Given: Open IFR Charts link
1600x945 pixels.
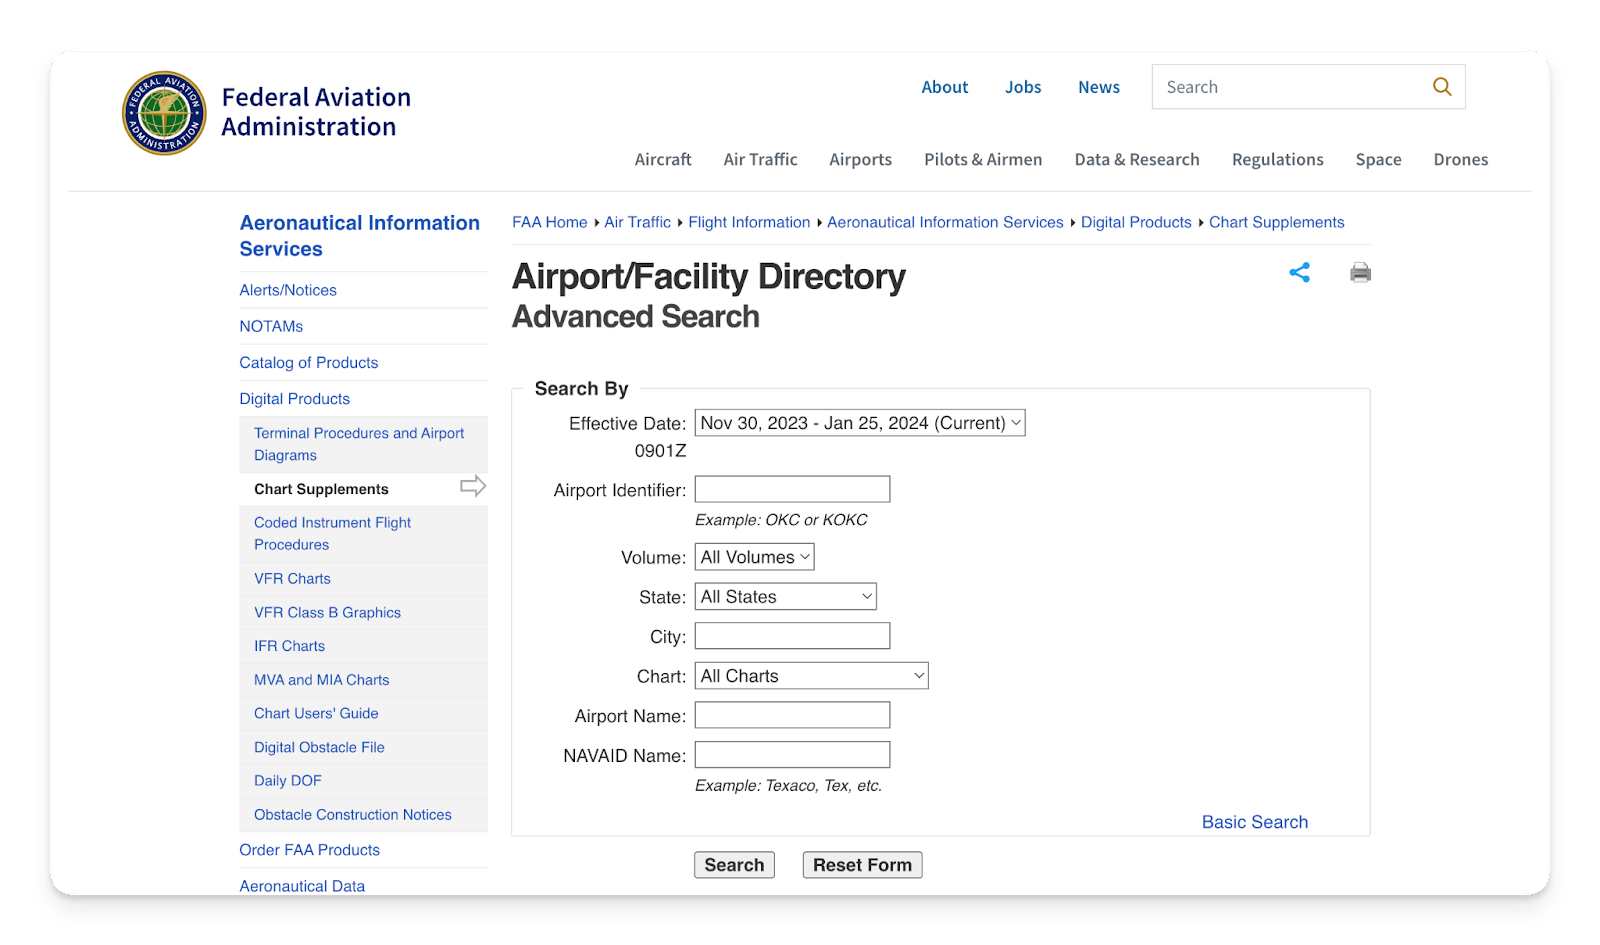Looking at the screenshot, I should tap(289, 646).
